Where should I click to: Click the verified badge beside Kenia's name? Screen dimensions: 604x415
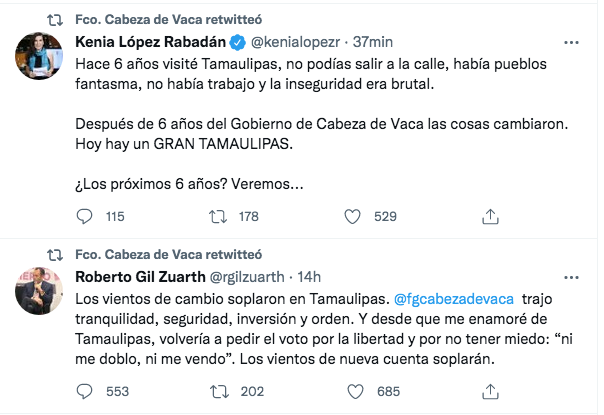pyautogui.click(x=237, y=43)
